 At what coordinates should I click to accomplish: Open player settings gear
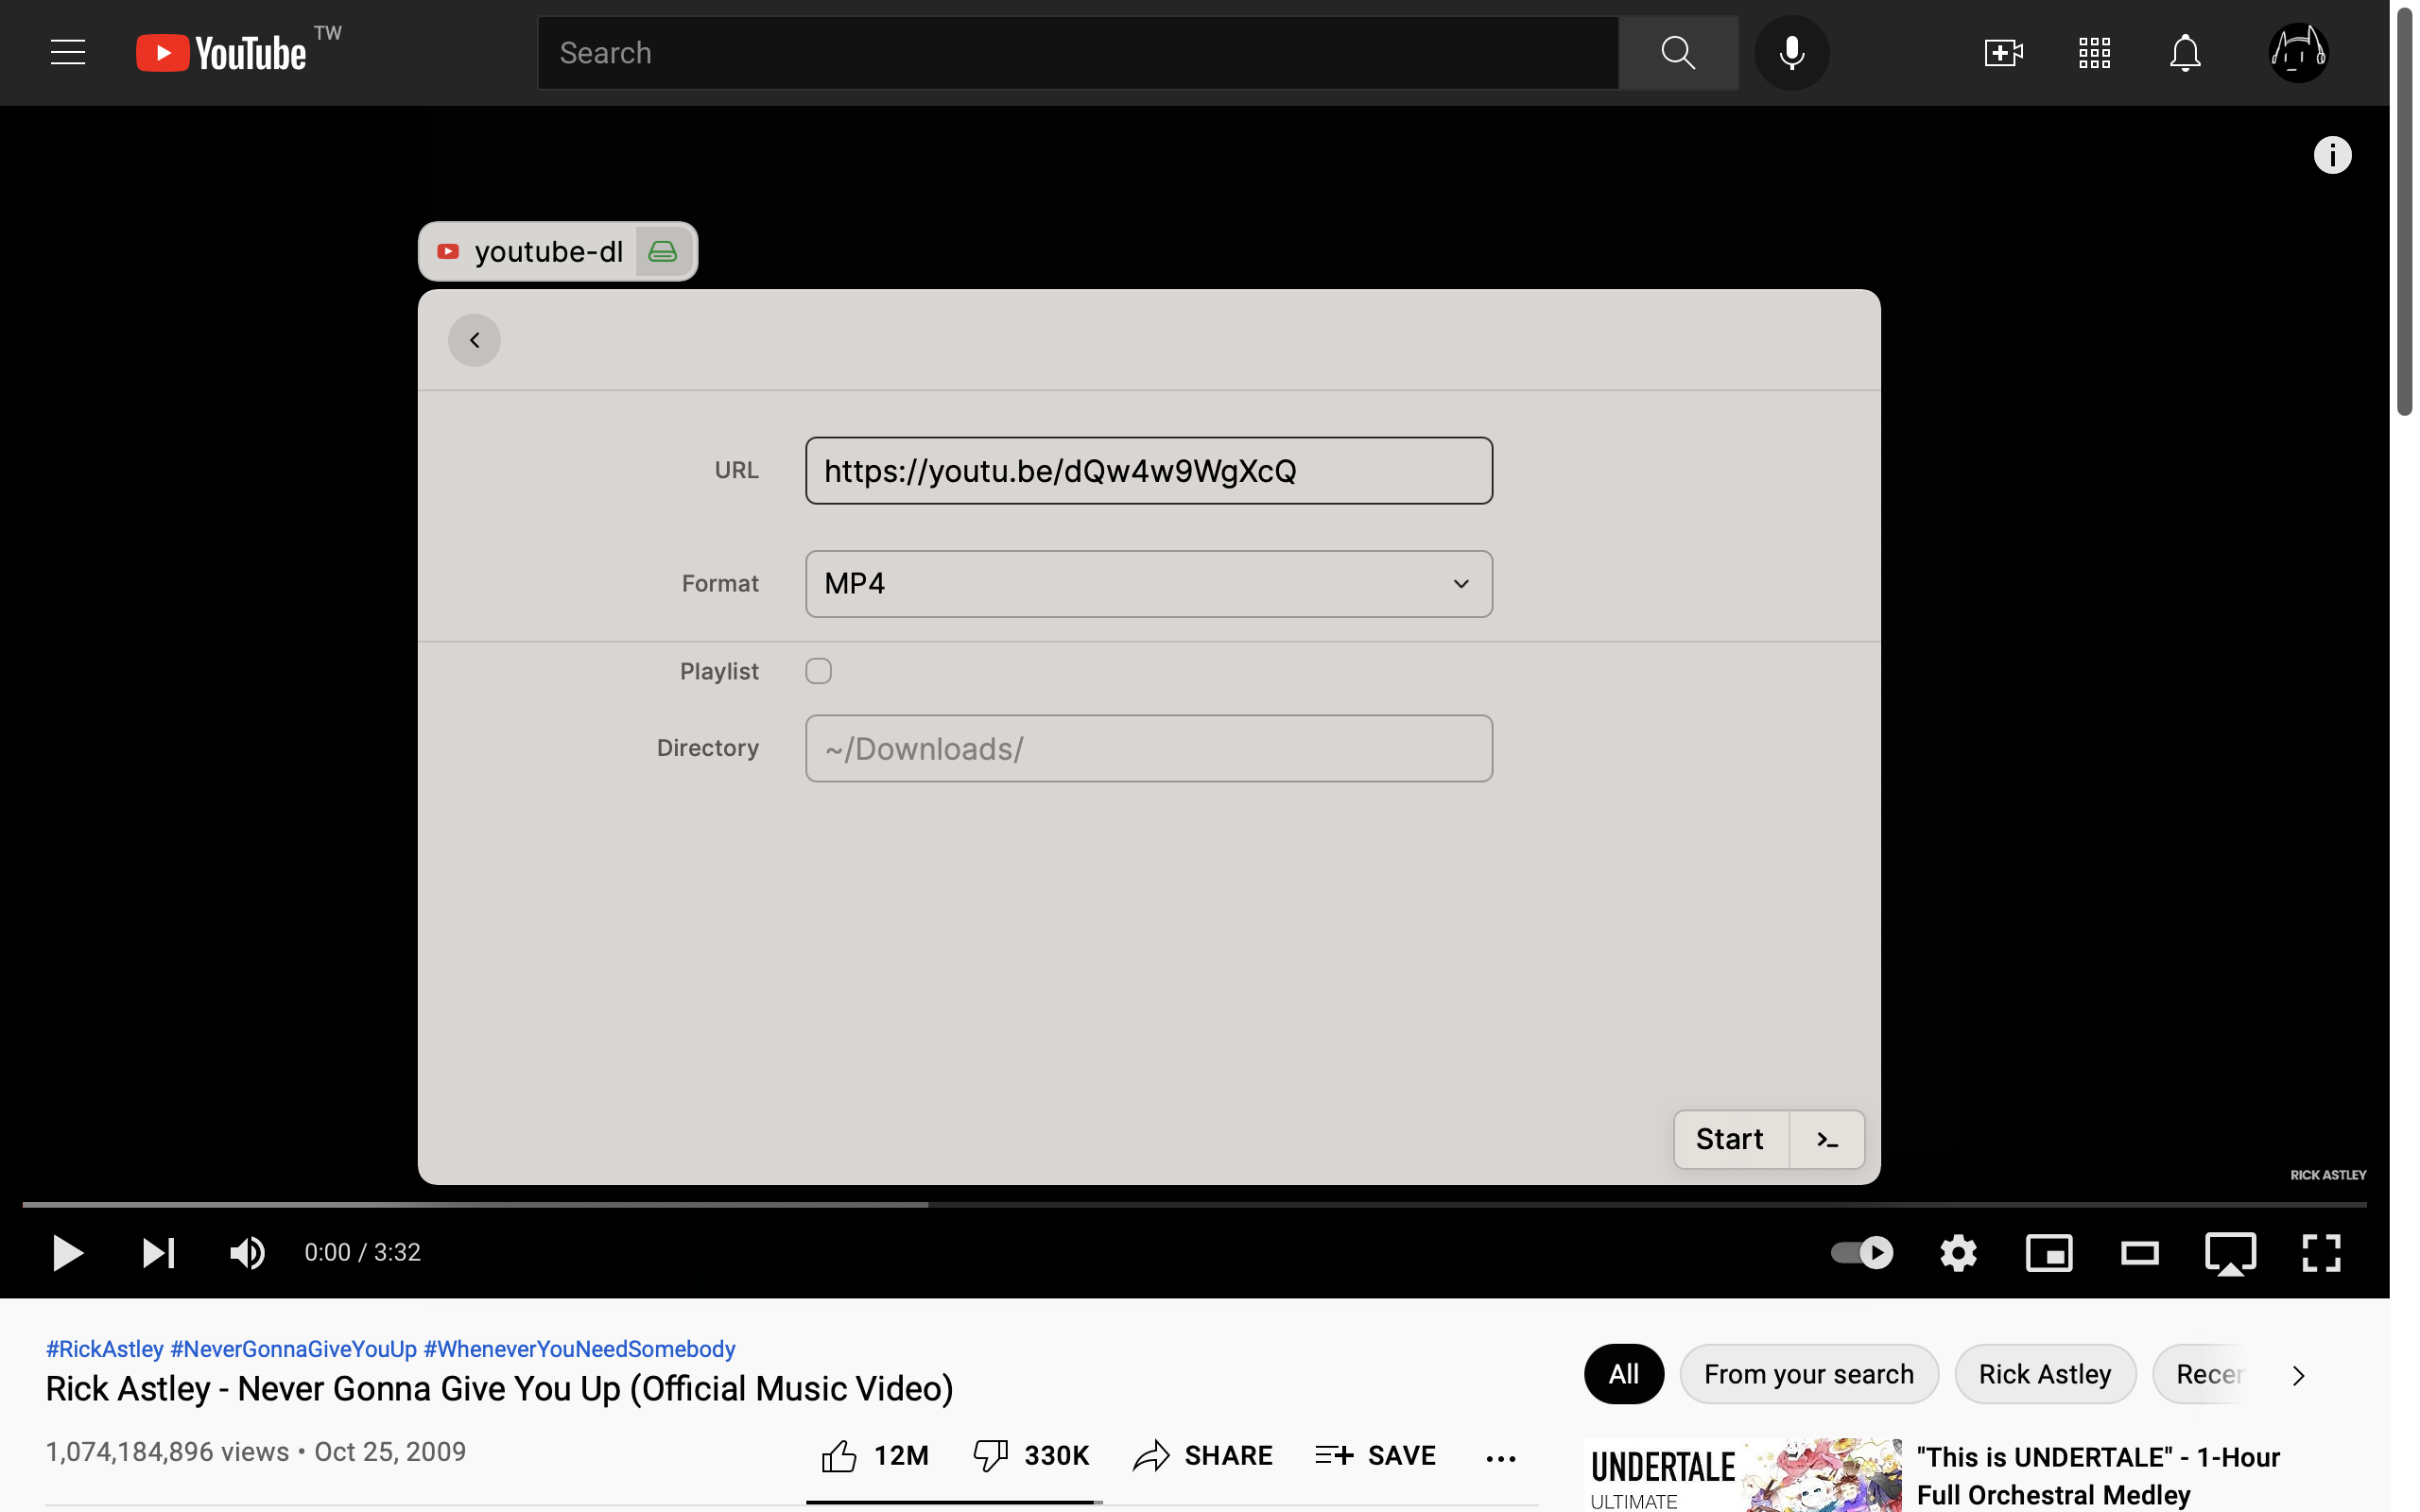click(1958, 1252)
